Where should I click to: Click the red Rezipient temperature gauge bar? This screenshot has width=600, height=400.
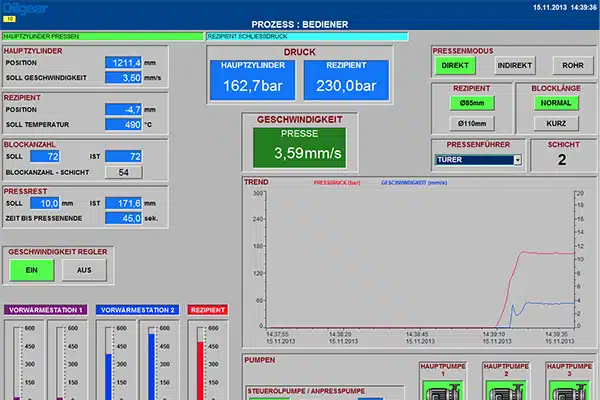coord(201,371)
